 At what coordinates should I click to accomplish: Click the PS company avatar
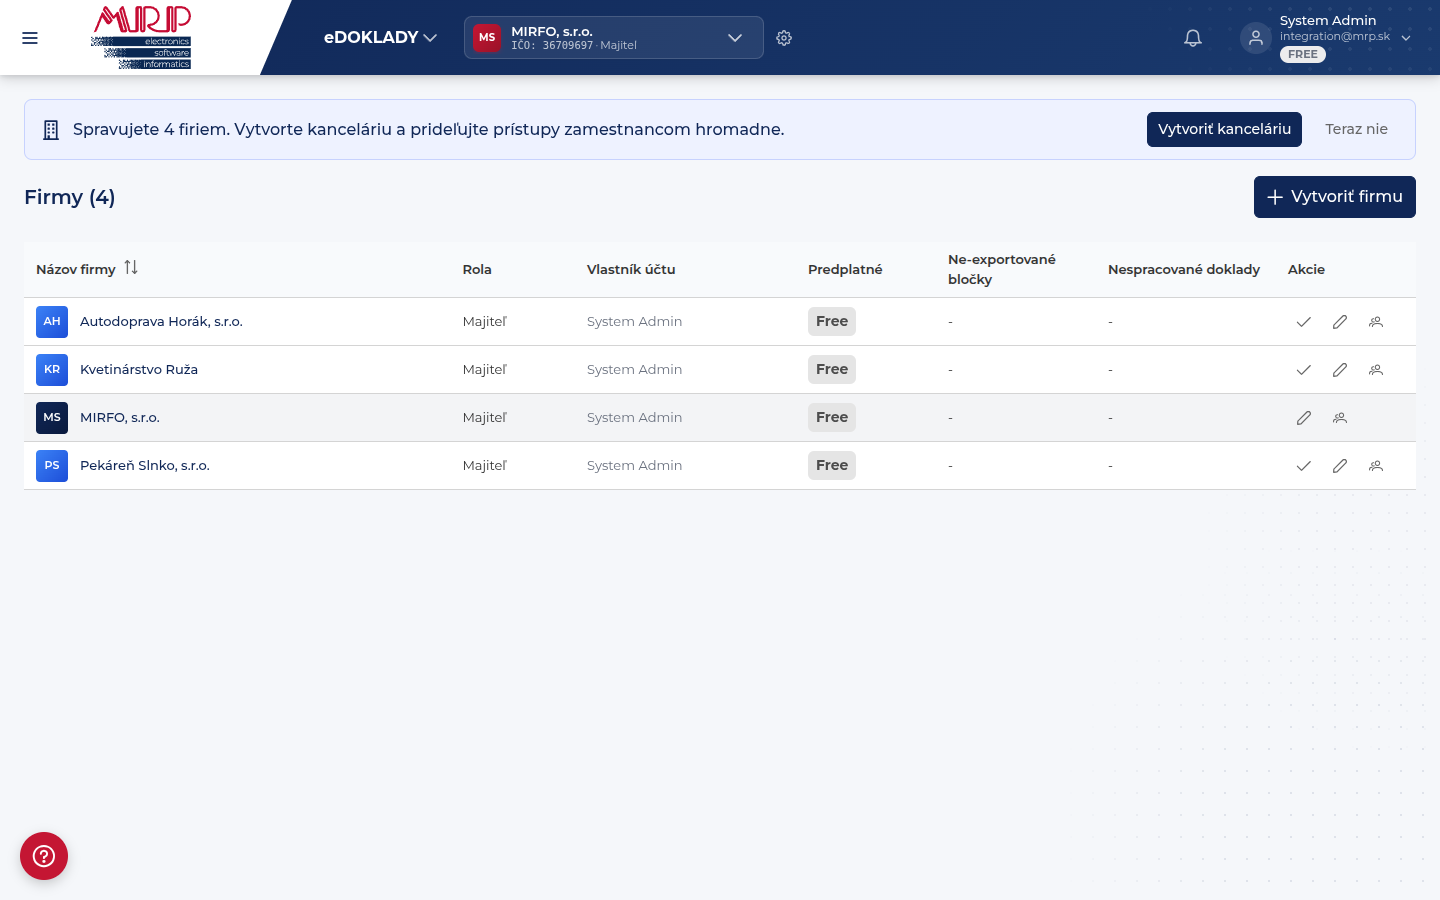click(52, 466)
